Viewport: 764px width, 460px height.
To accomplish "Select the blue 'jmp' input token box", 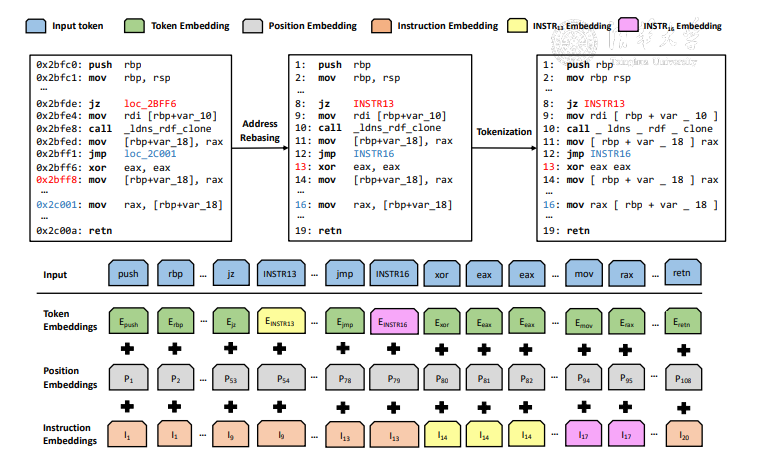I will tap(344, 273).
